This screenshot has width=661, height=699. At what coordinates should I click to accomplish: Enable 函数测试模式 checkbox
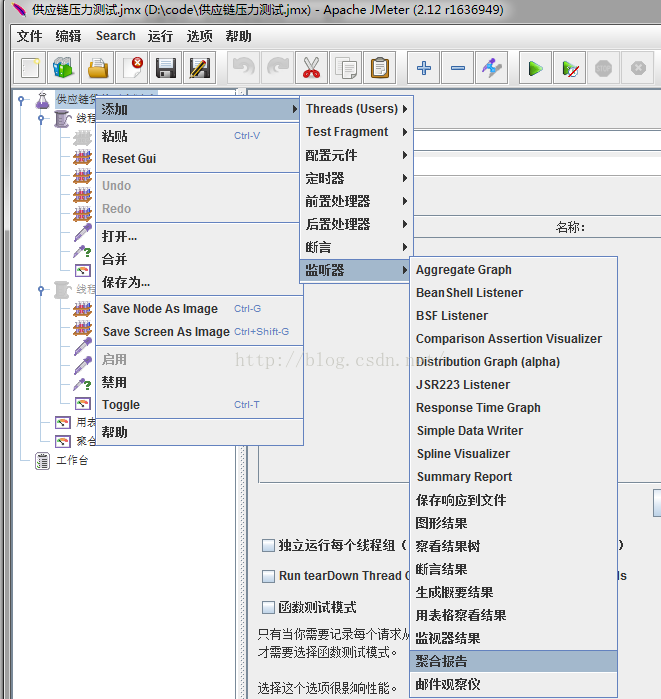click(268, 607)
